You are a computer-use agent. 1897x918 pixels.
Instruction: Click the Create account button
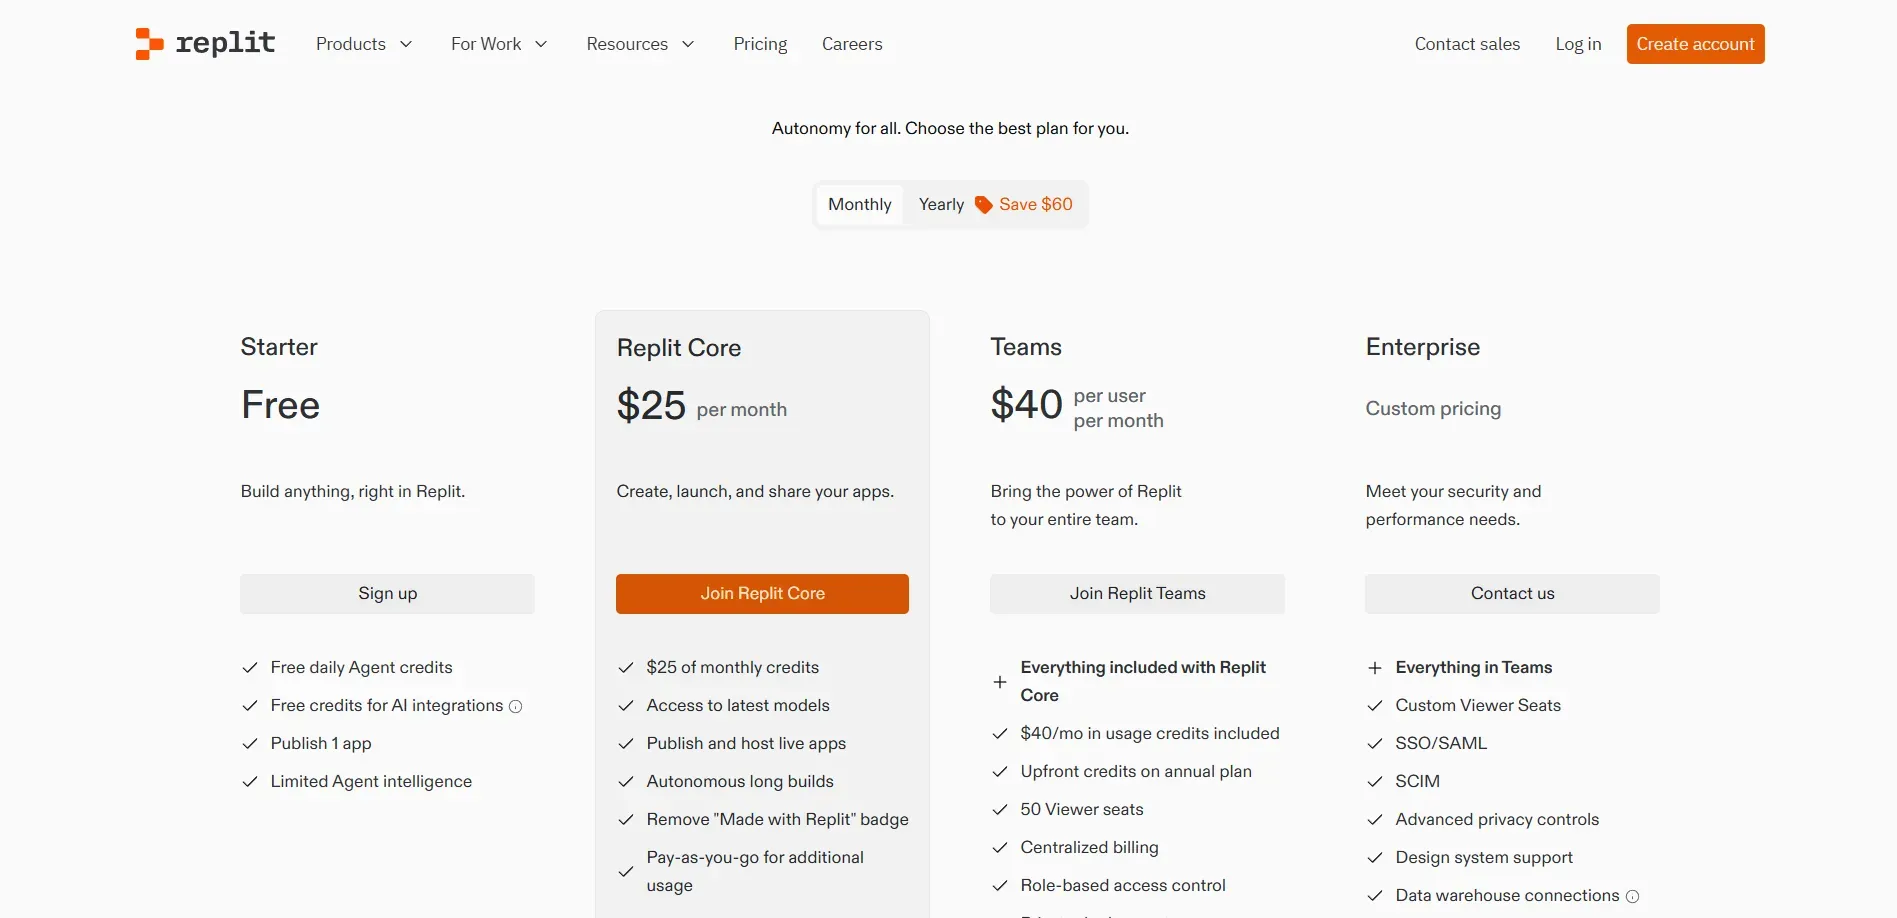[x=1694, y=43]
